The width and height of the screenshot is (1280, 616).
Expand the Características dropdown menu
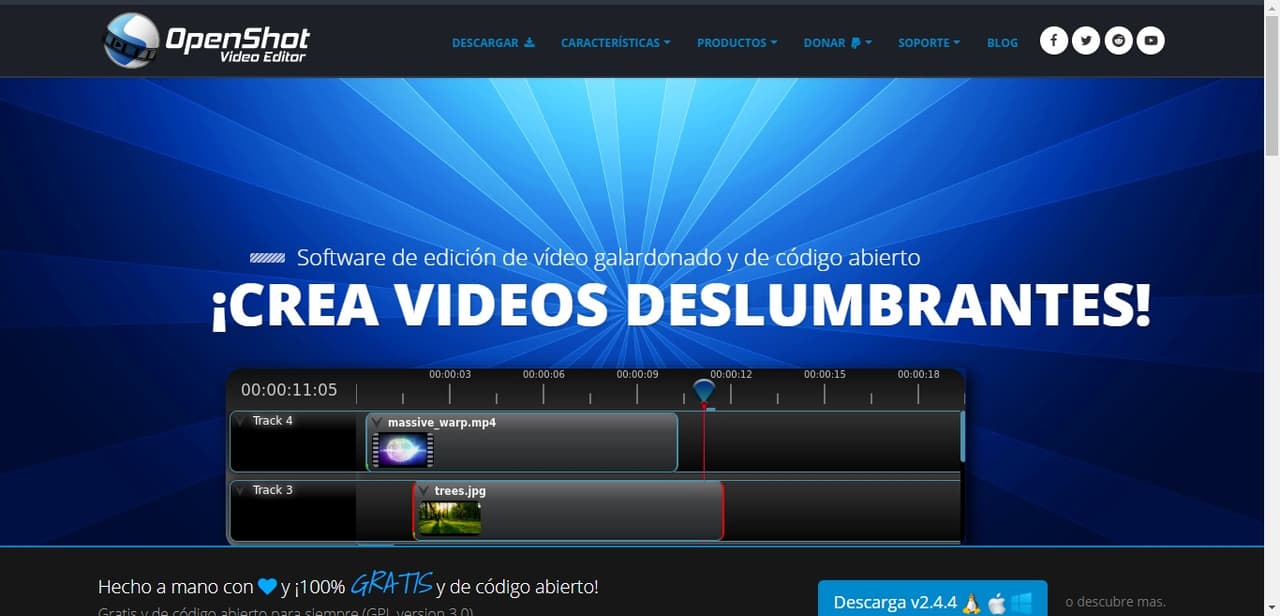[x=615, y=43]
